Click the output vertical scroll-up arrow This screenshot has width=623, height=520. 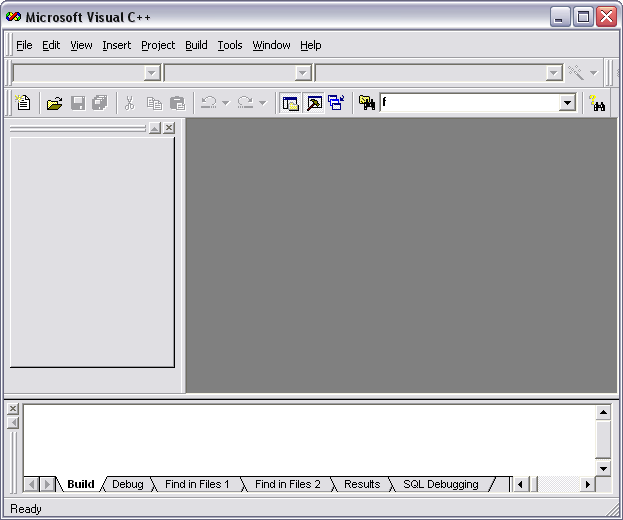point(603,412)
